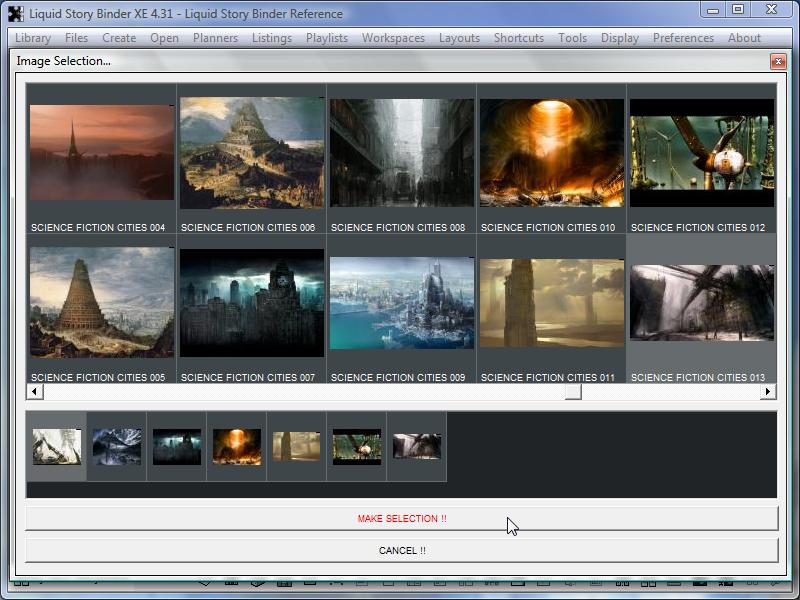
Task: Click Science Fiction Cities 007 clock tower image
Action: coord(251,303)
